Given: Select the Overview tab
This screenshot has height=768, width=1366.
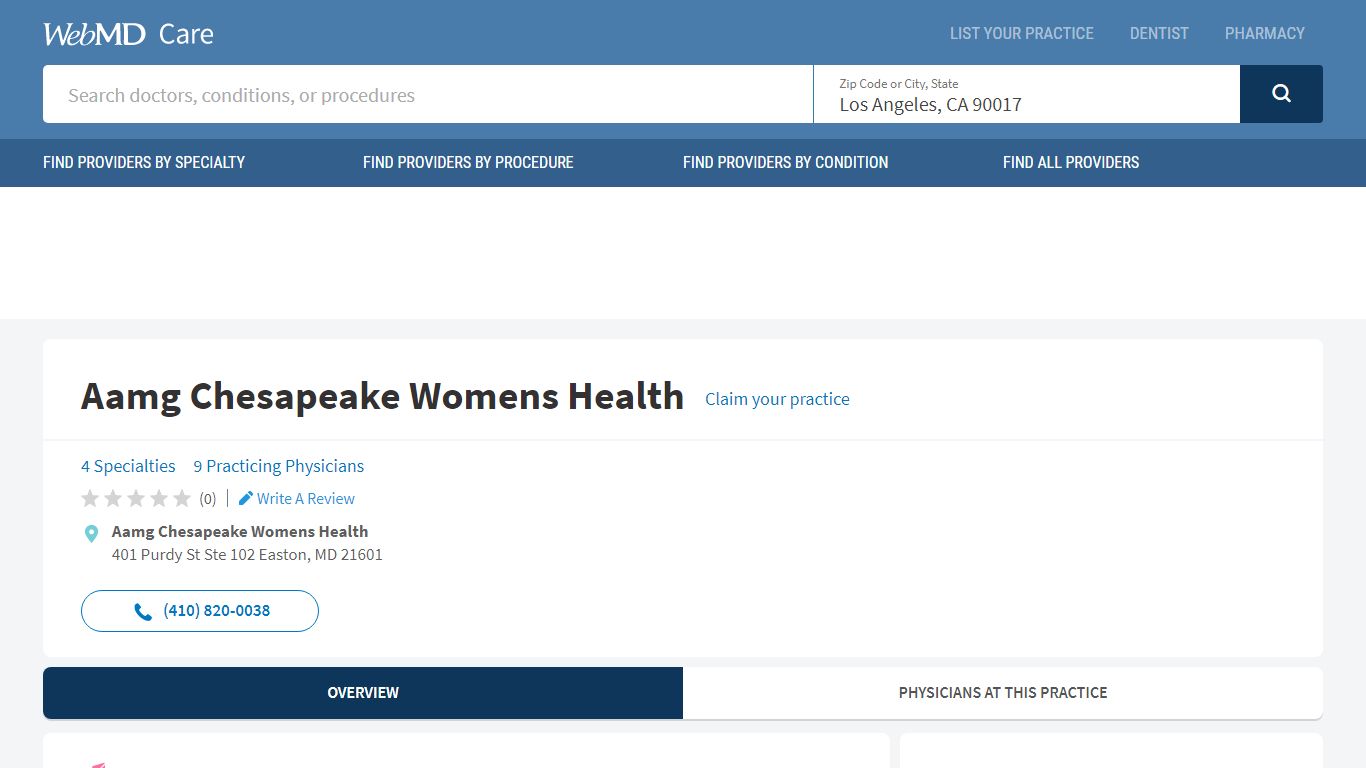Looking at the screenshot, I should tap(363, 692).
